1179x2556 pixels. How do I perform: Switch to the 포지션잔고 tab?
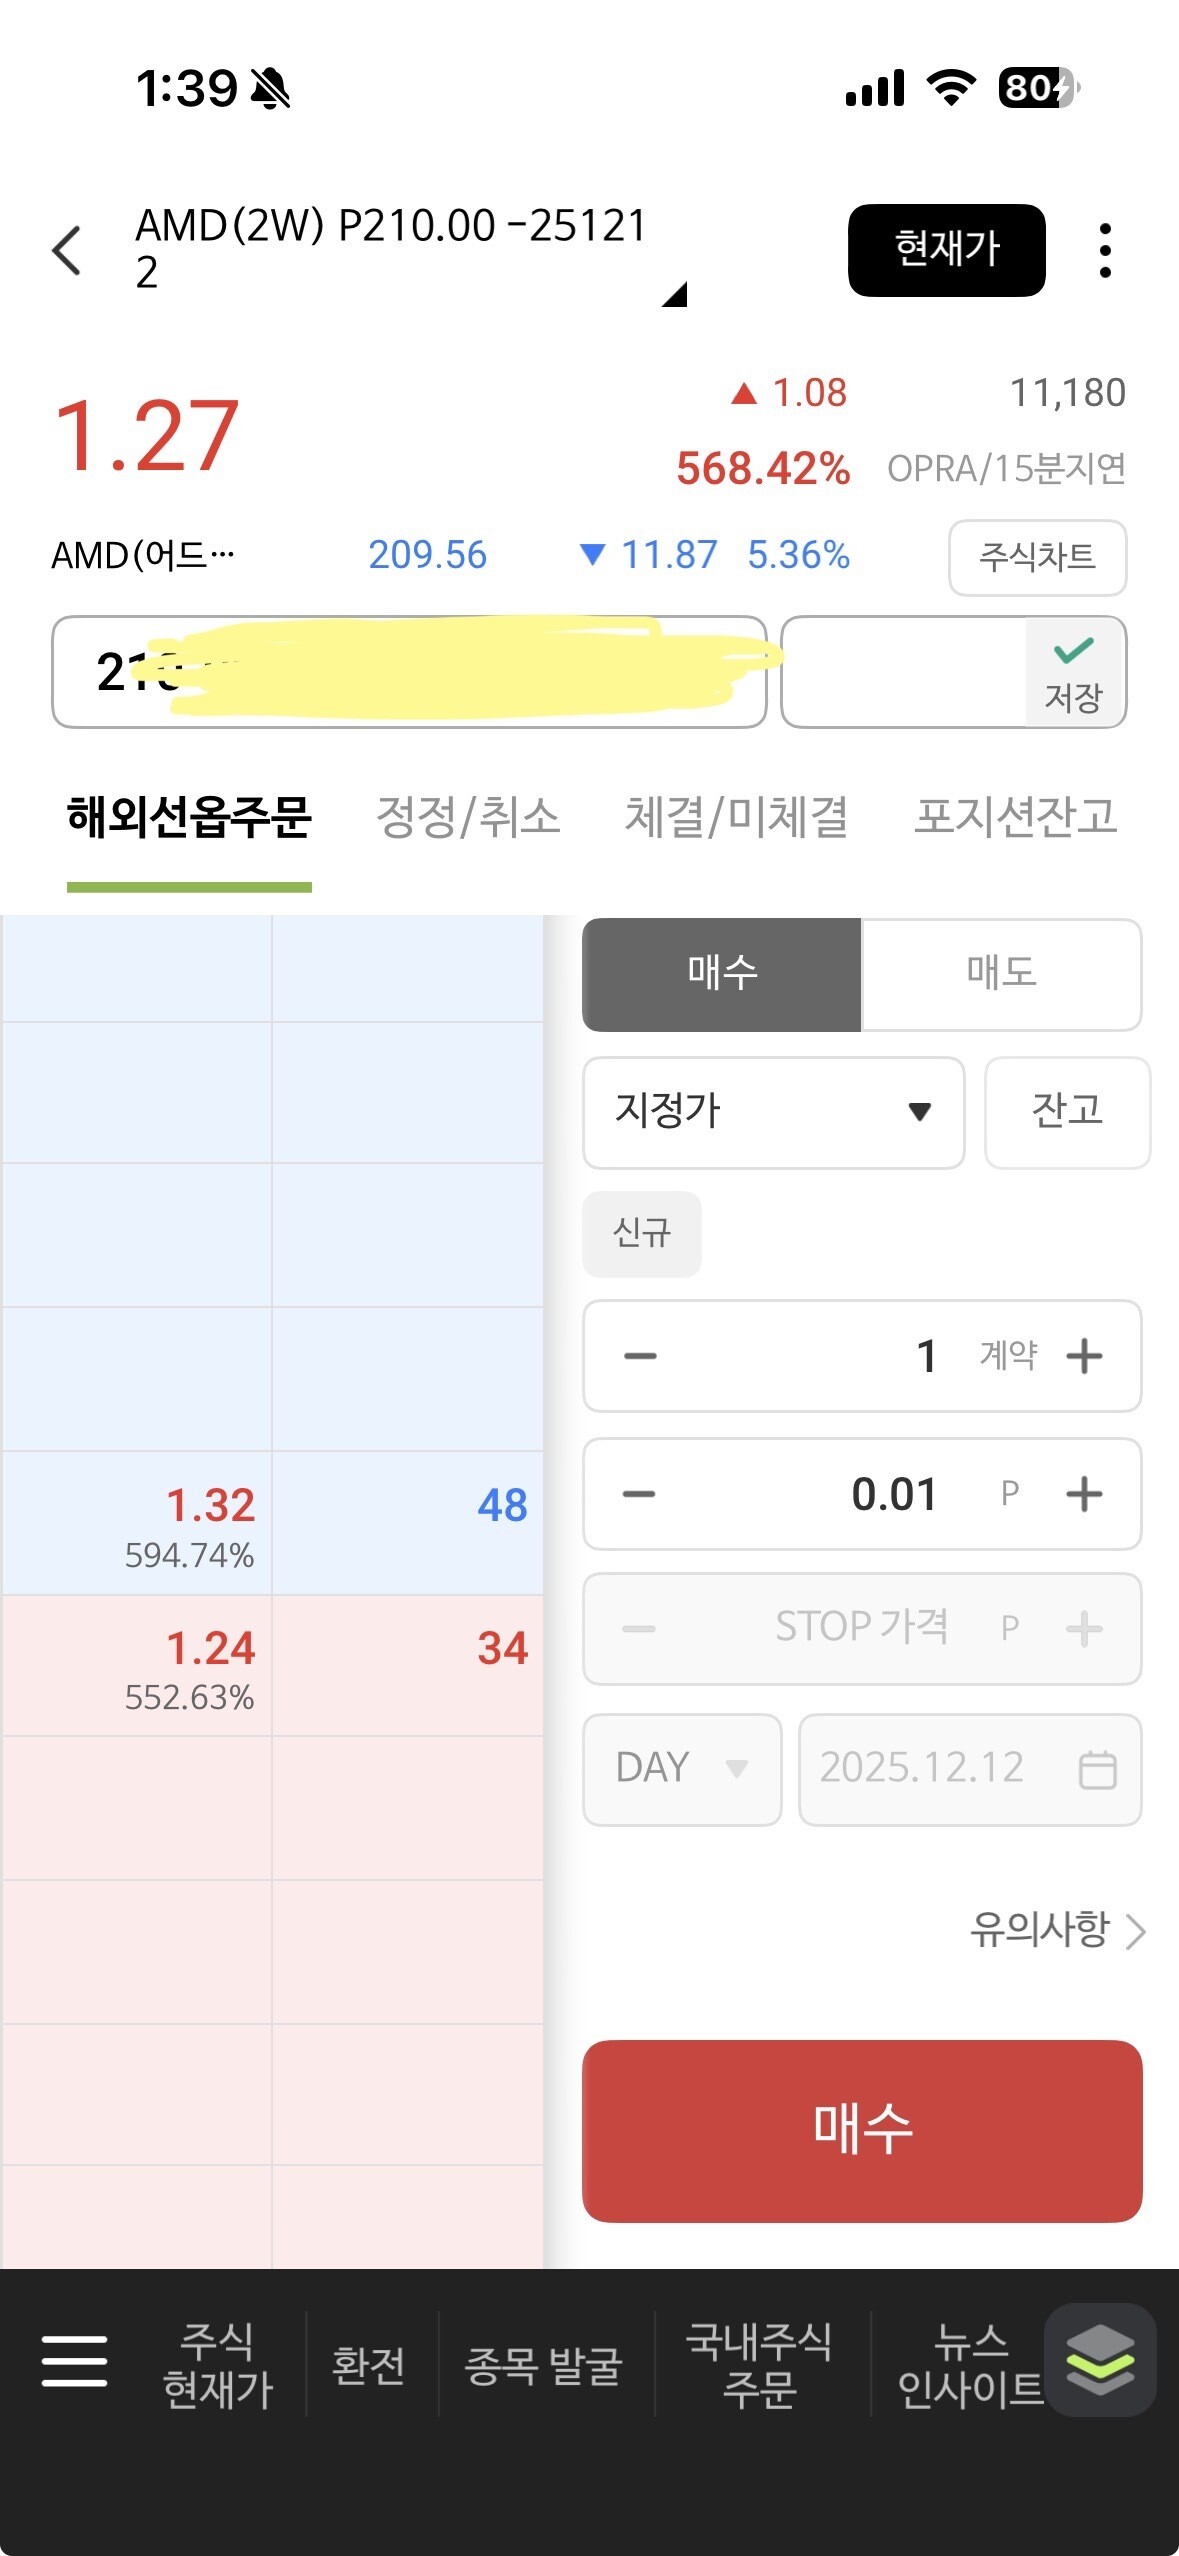1016,817
